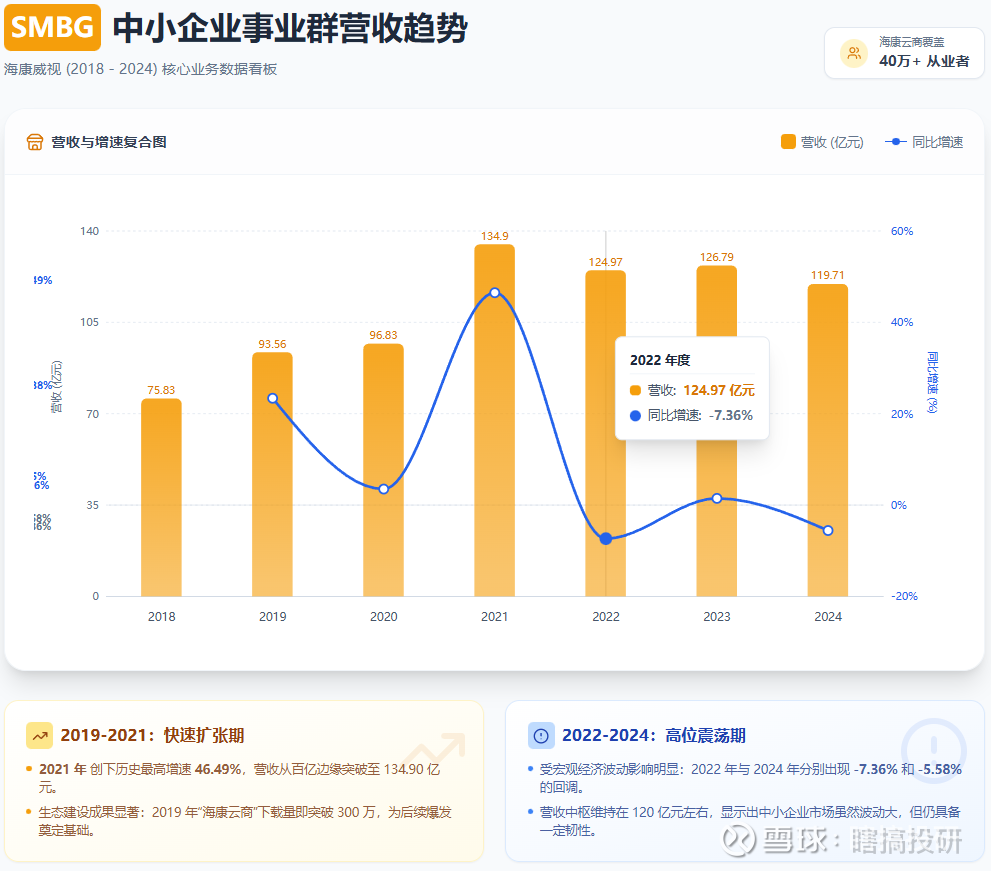The height and width of the screenshot is (871, 991).
Task: Click the 93.56 bar value label
Action: [x=272, y=344]
